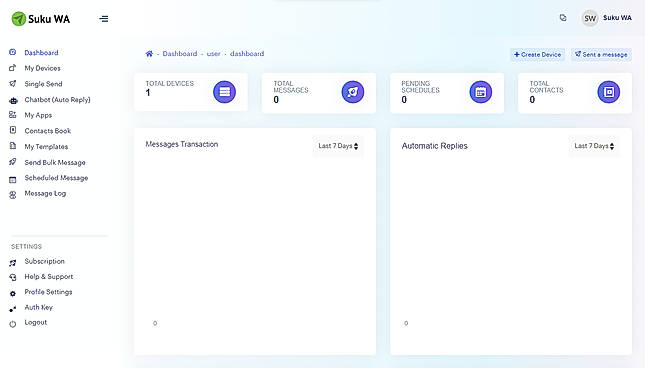The height and width of the screenshot is (368, 645).
Task: Click the Total Contacts stat card label
Action: 546,87
